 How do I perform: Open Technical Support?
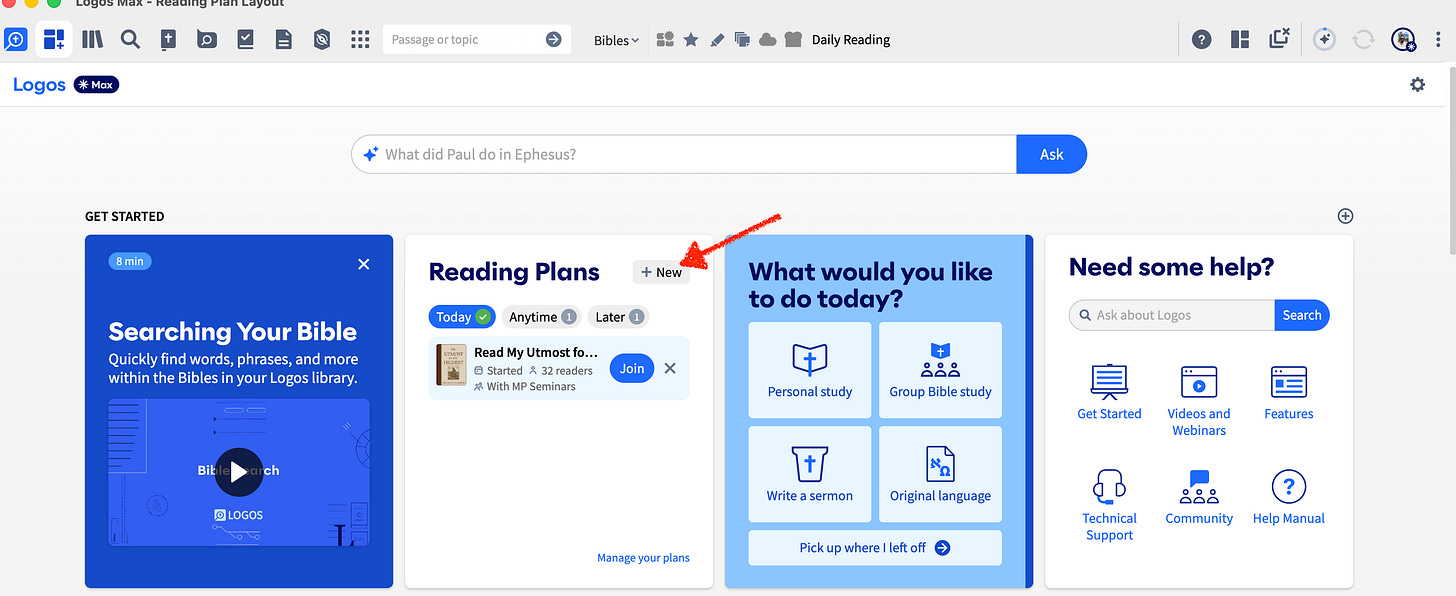coord(1109,506)
